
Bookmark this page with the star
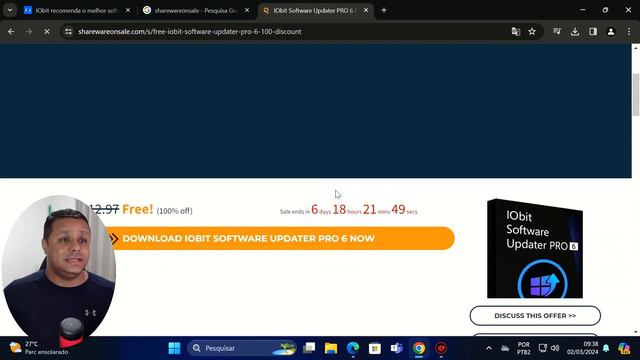[532, 31]
